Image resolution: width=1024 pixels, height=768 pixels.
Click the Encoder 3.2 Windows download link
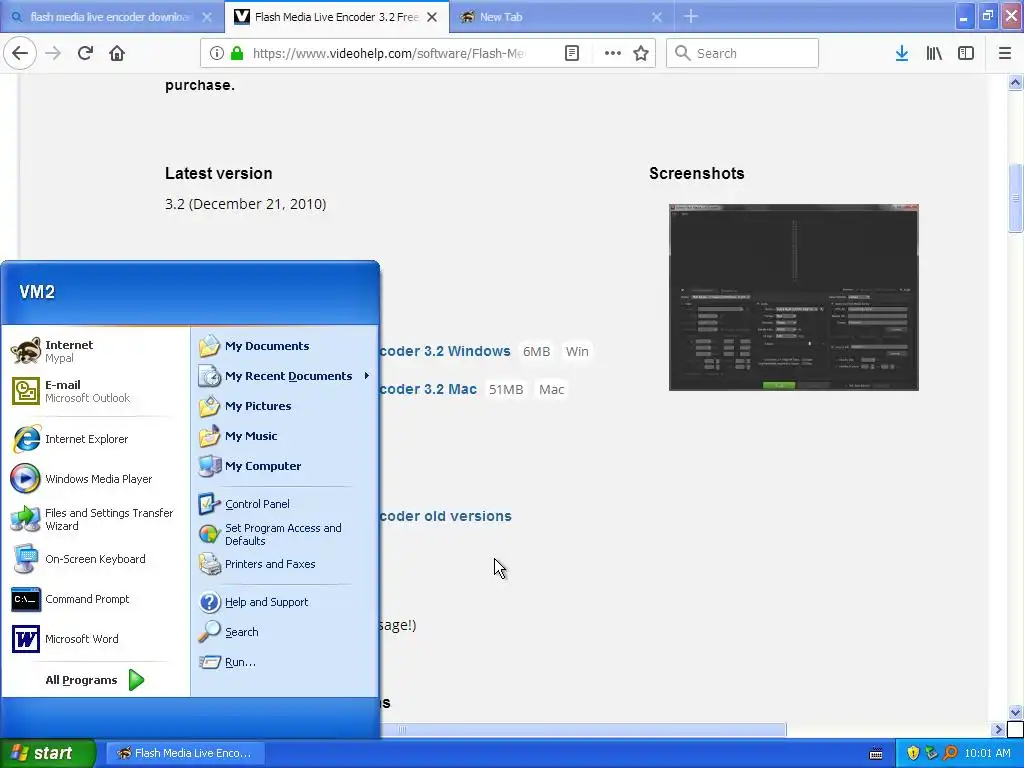click(x=445, y=351)
